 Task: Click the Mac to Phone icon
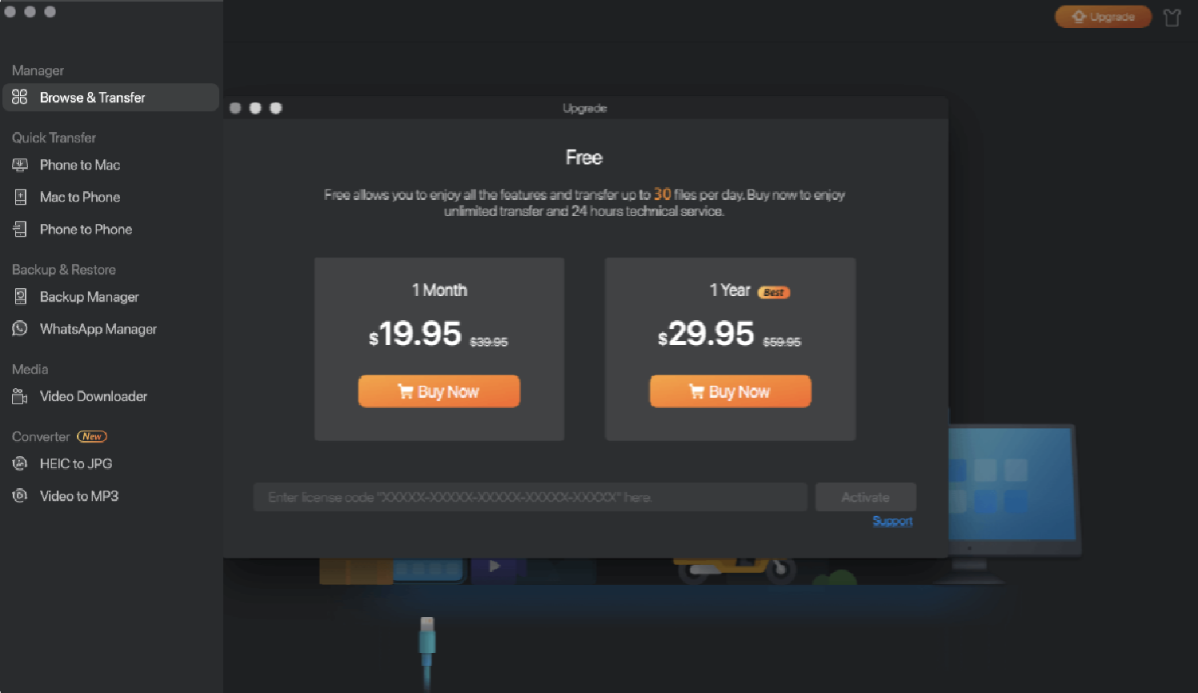tap(20, 197)
